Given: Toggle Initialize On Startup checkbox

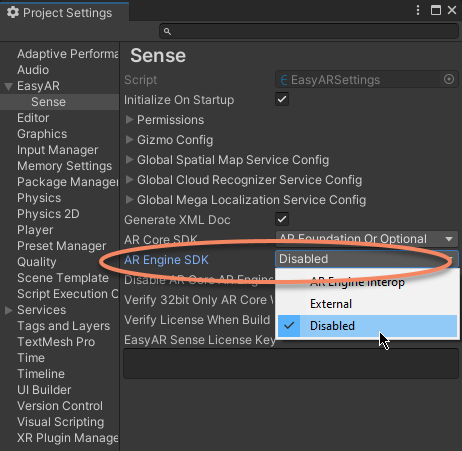Looking at the screenshot, I should click(282, 99).
